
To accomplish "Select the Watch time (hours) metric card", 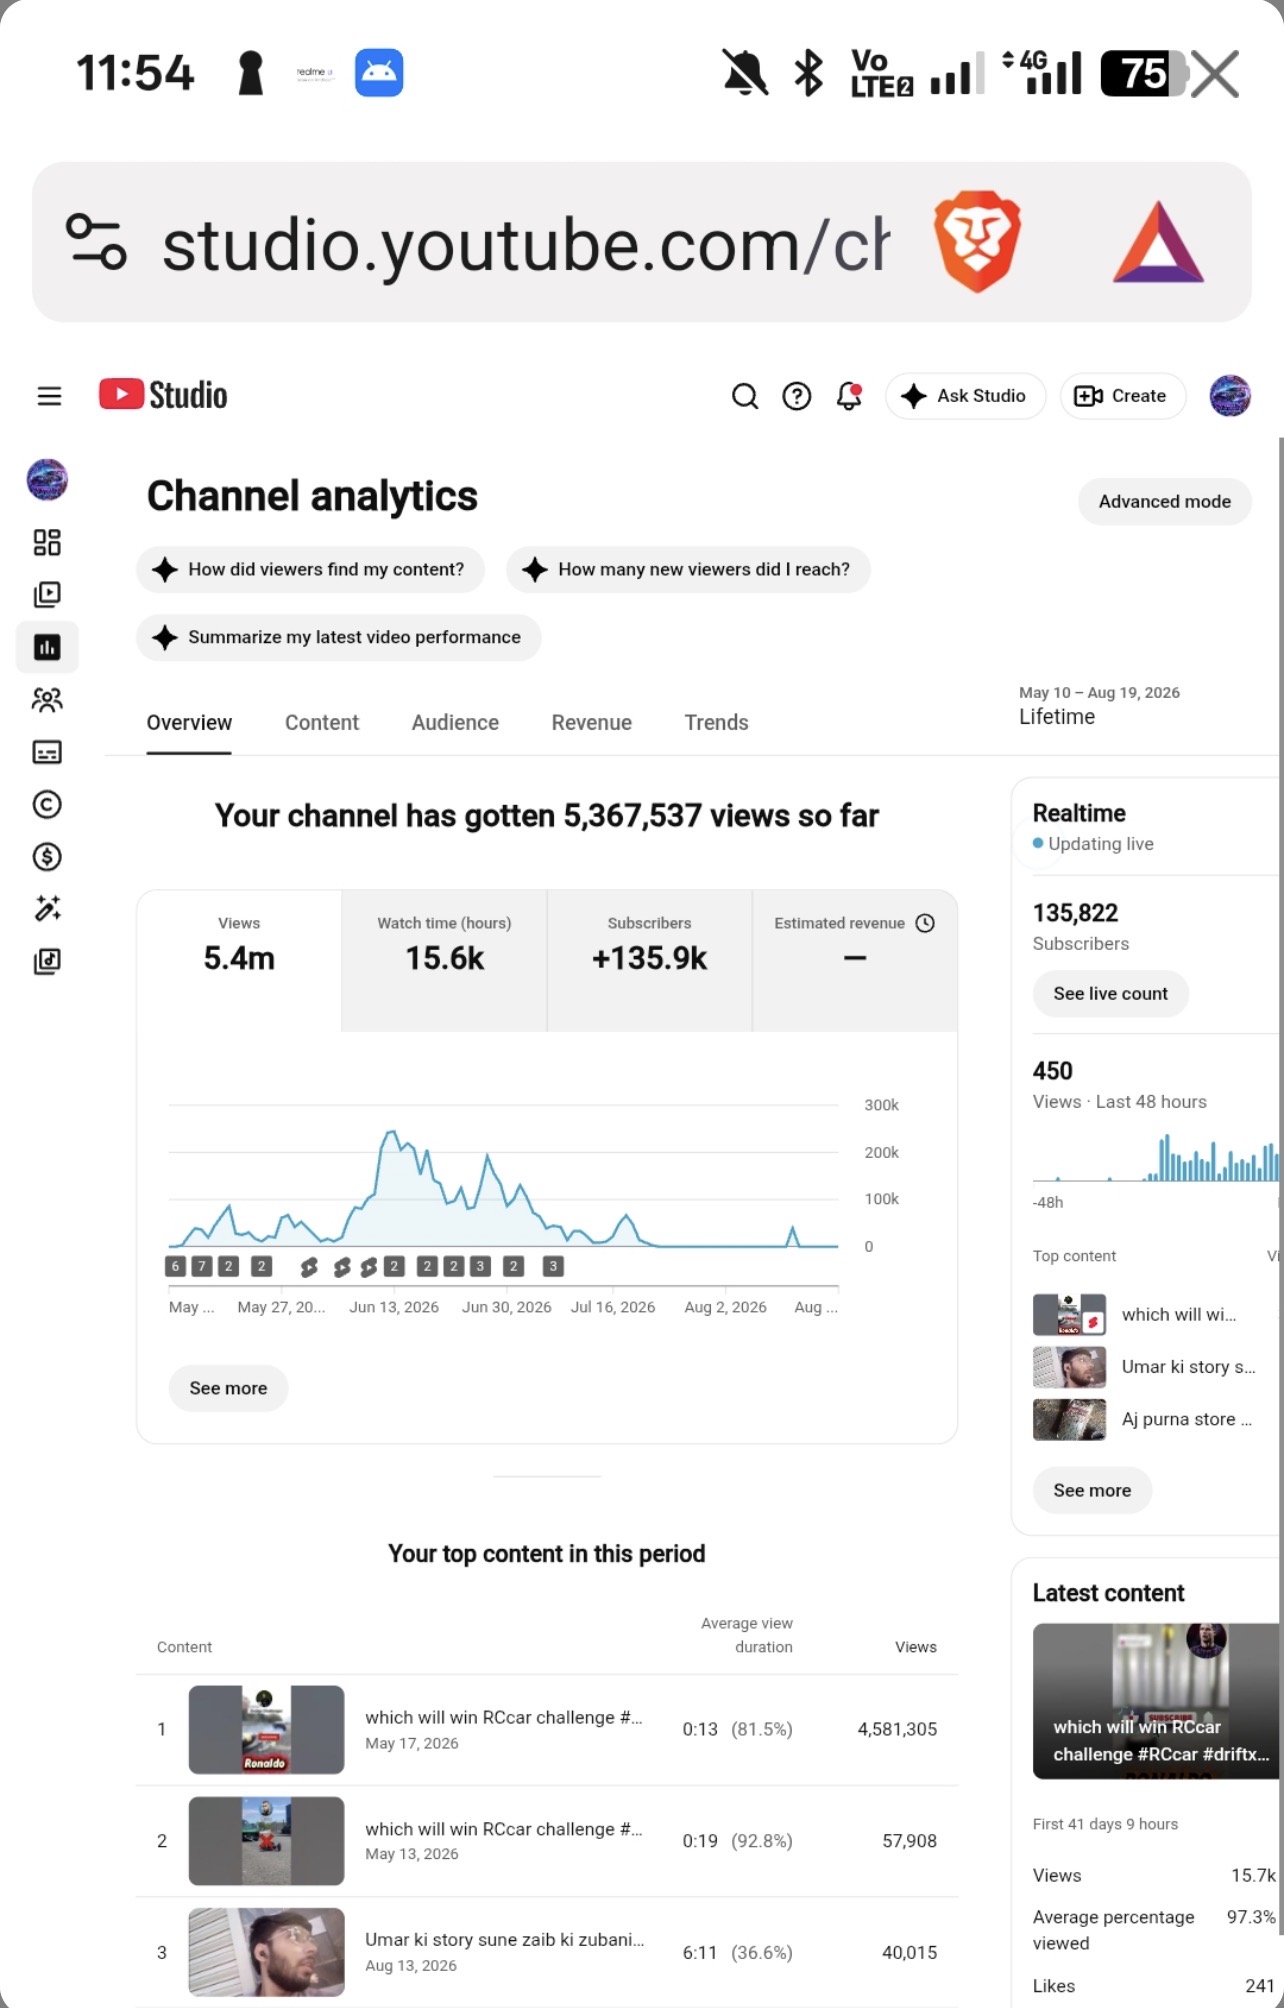I will (444, 960).
